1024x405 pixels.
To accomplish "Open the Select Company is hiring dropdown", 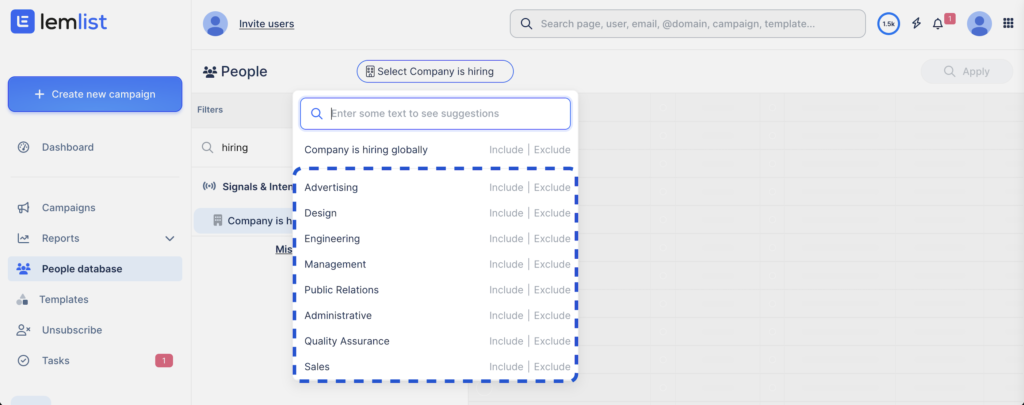I will click(x=434, y=71).
